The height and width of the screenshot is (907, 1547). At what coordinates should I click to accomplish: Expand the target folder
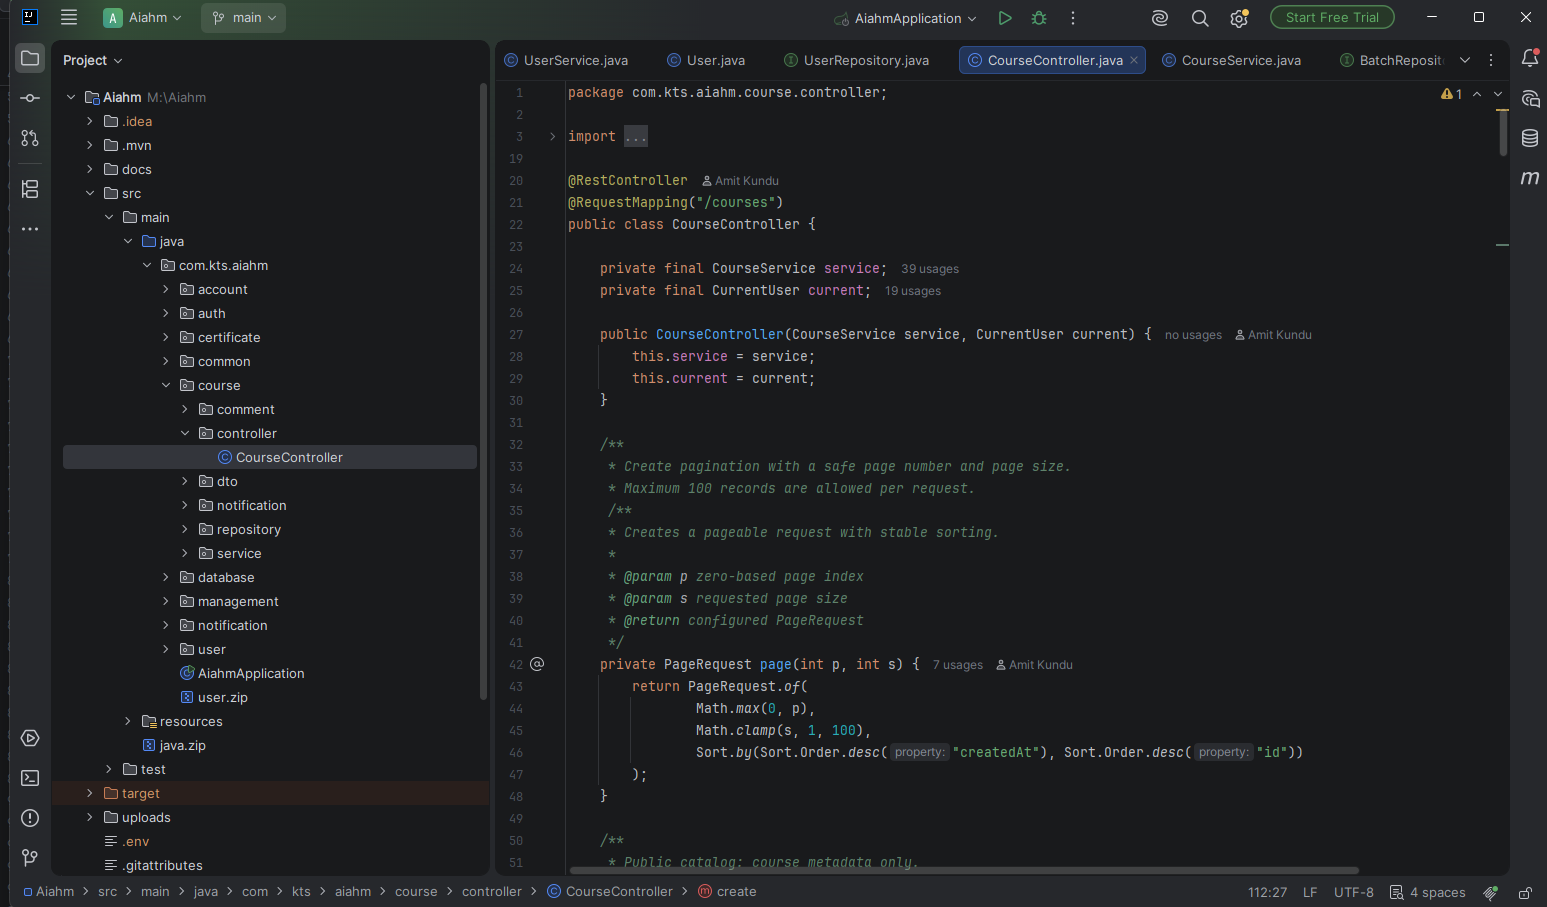point(90,793)
